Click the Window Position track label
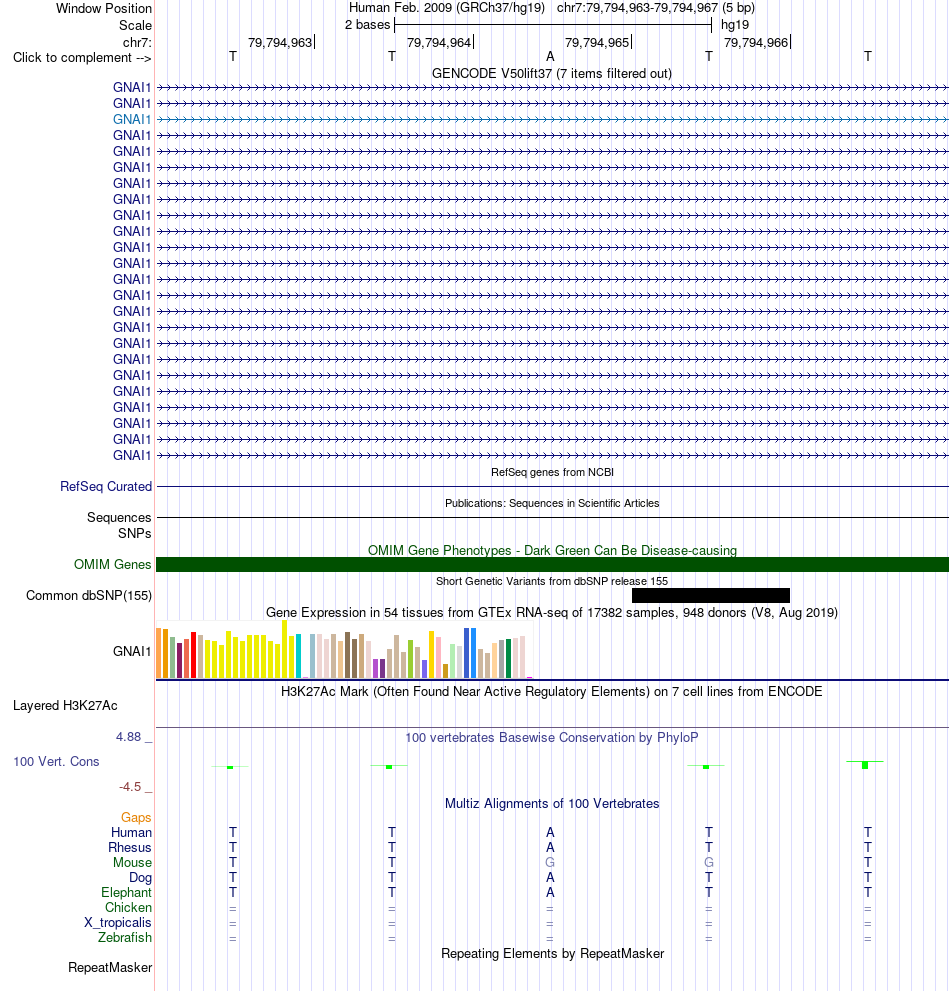The image size is (950, 991). [104, 8]
